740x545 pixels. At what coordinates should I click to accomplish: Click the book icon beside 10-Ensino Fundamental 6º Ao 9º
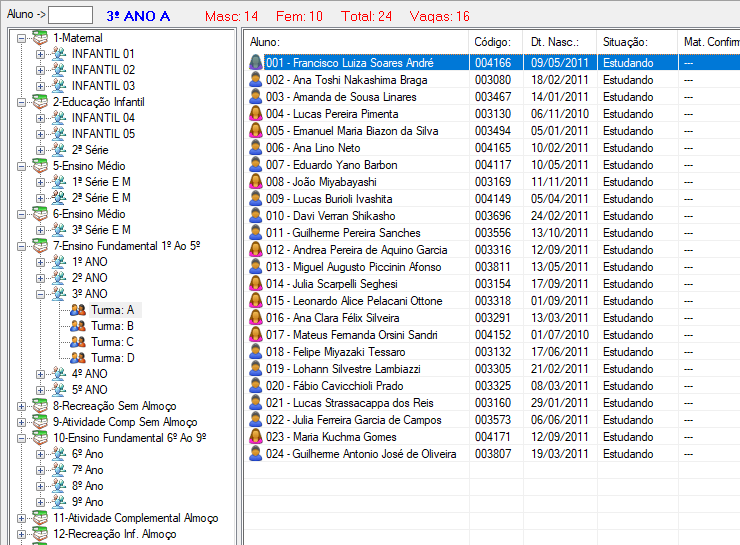tap(40, 438)
